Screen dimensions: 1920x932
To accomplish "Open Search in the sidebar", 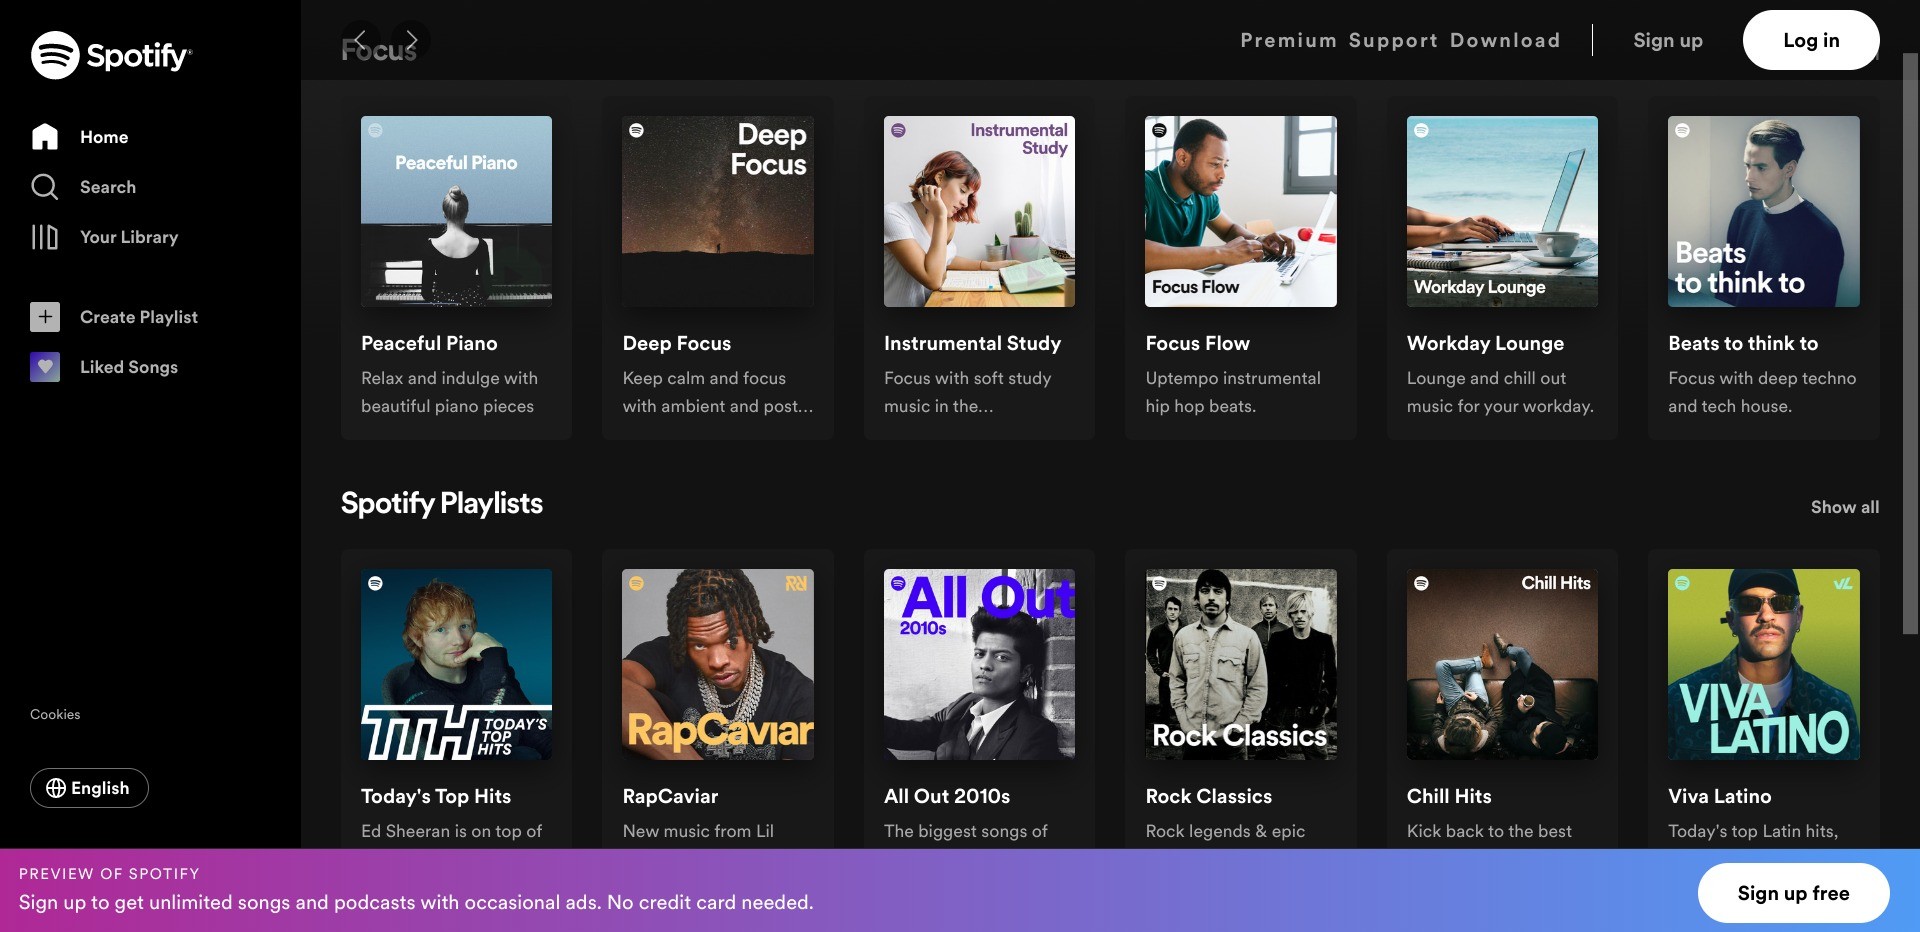I will [x=84, y=187].
